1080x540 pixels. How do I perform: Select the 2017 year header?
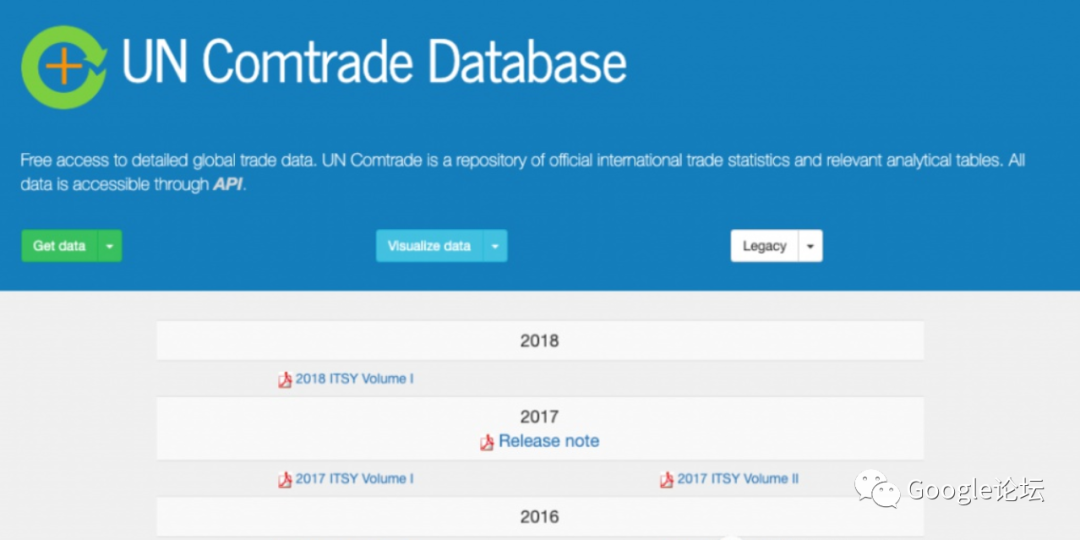point(539,417)
